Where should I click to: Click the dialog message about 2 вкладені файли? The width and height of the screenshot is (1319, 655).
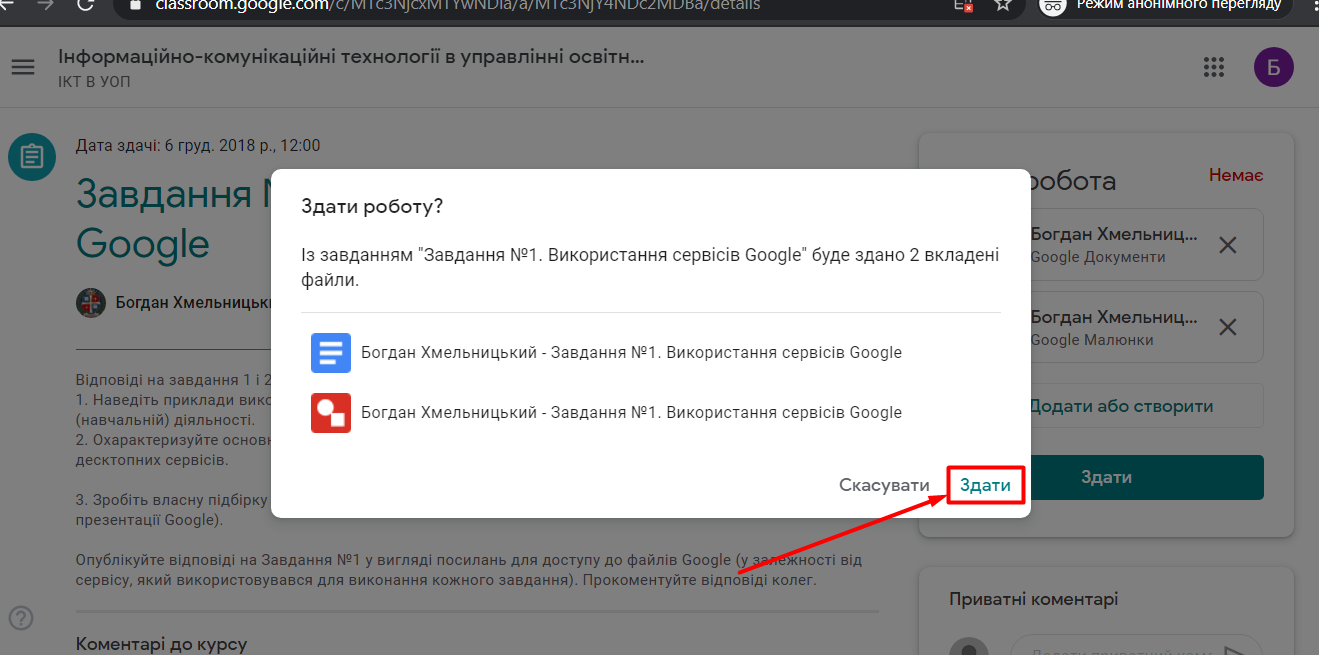pyautogui.click(x=650, y=267)
